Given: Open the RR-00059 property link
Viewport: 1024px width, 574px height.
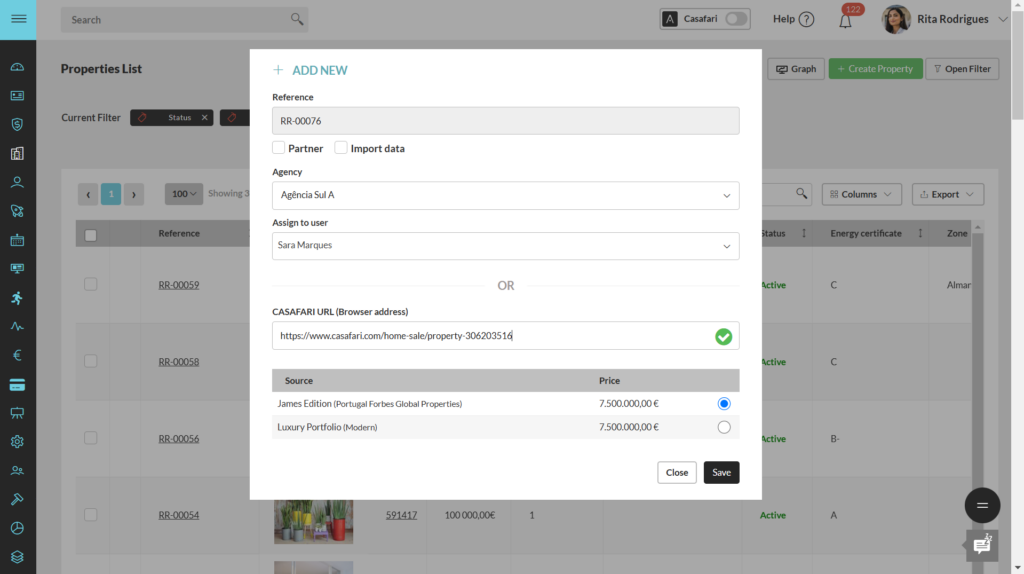Looking at the screenshot, I should 178,285.
